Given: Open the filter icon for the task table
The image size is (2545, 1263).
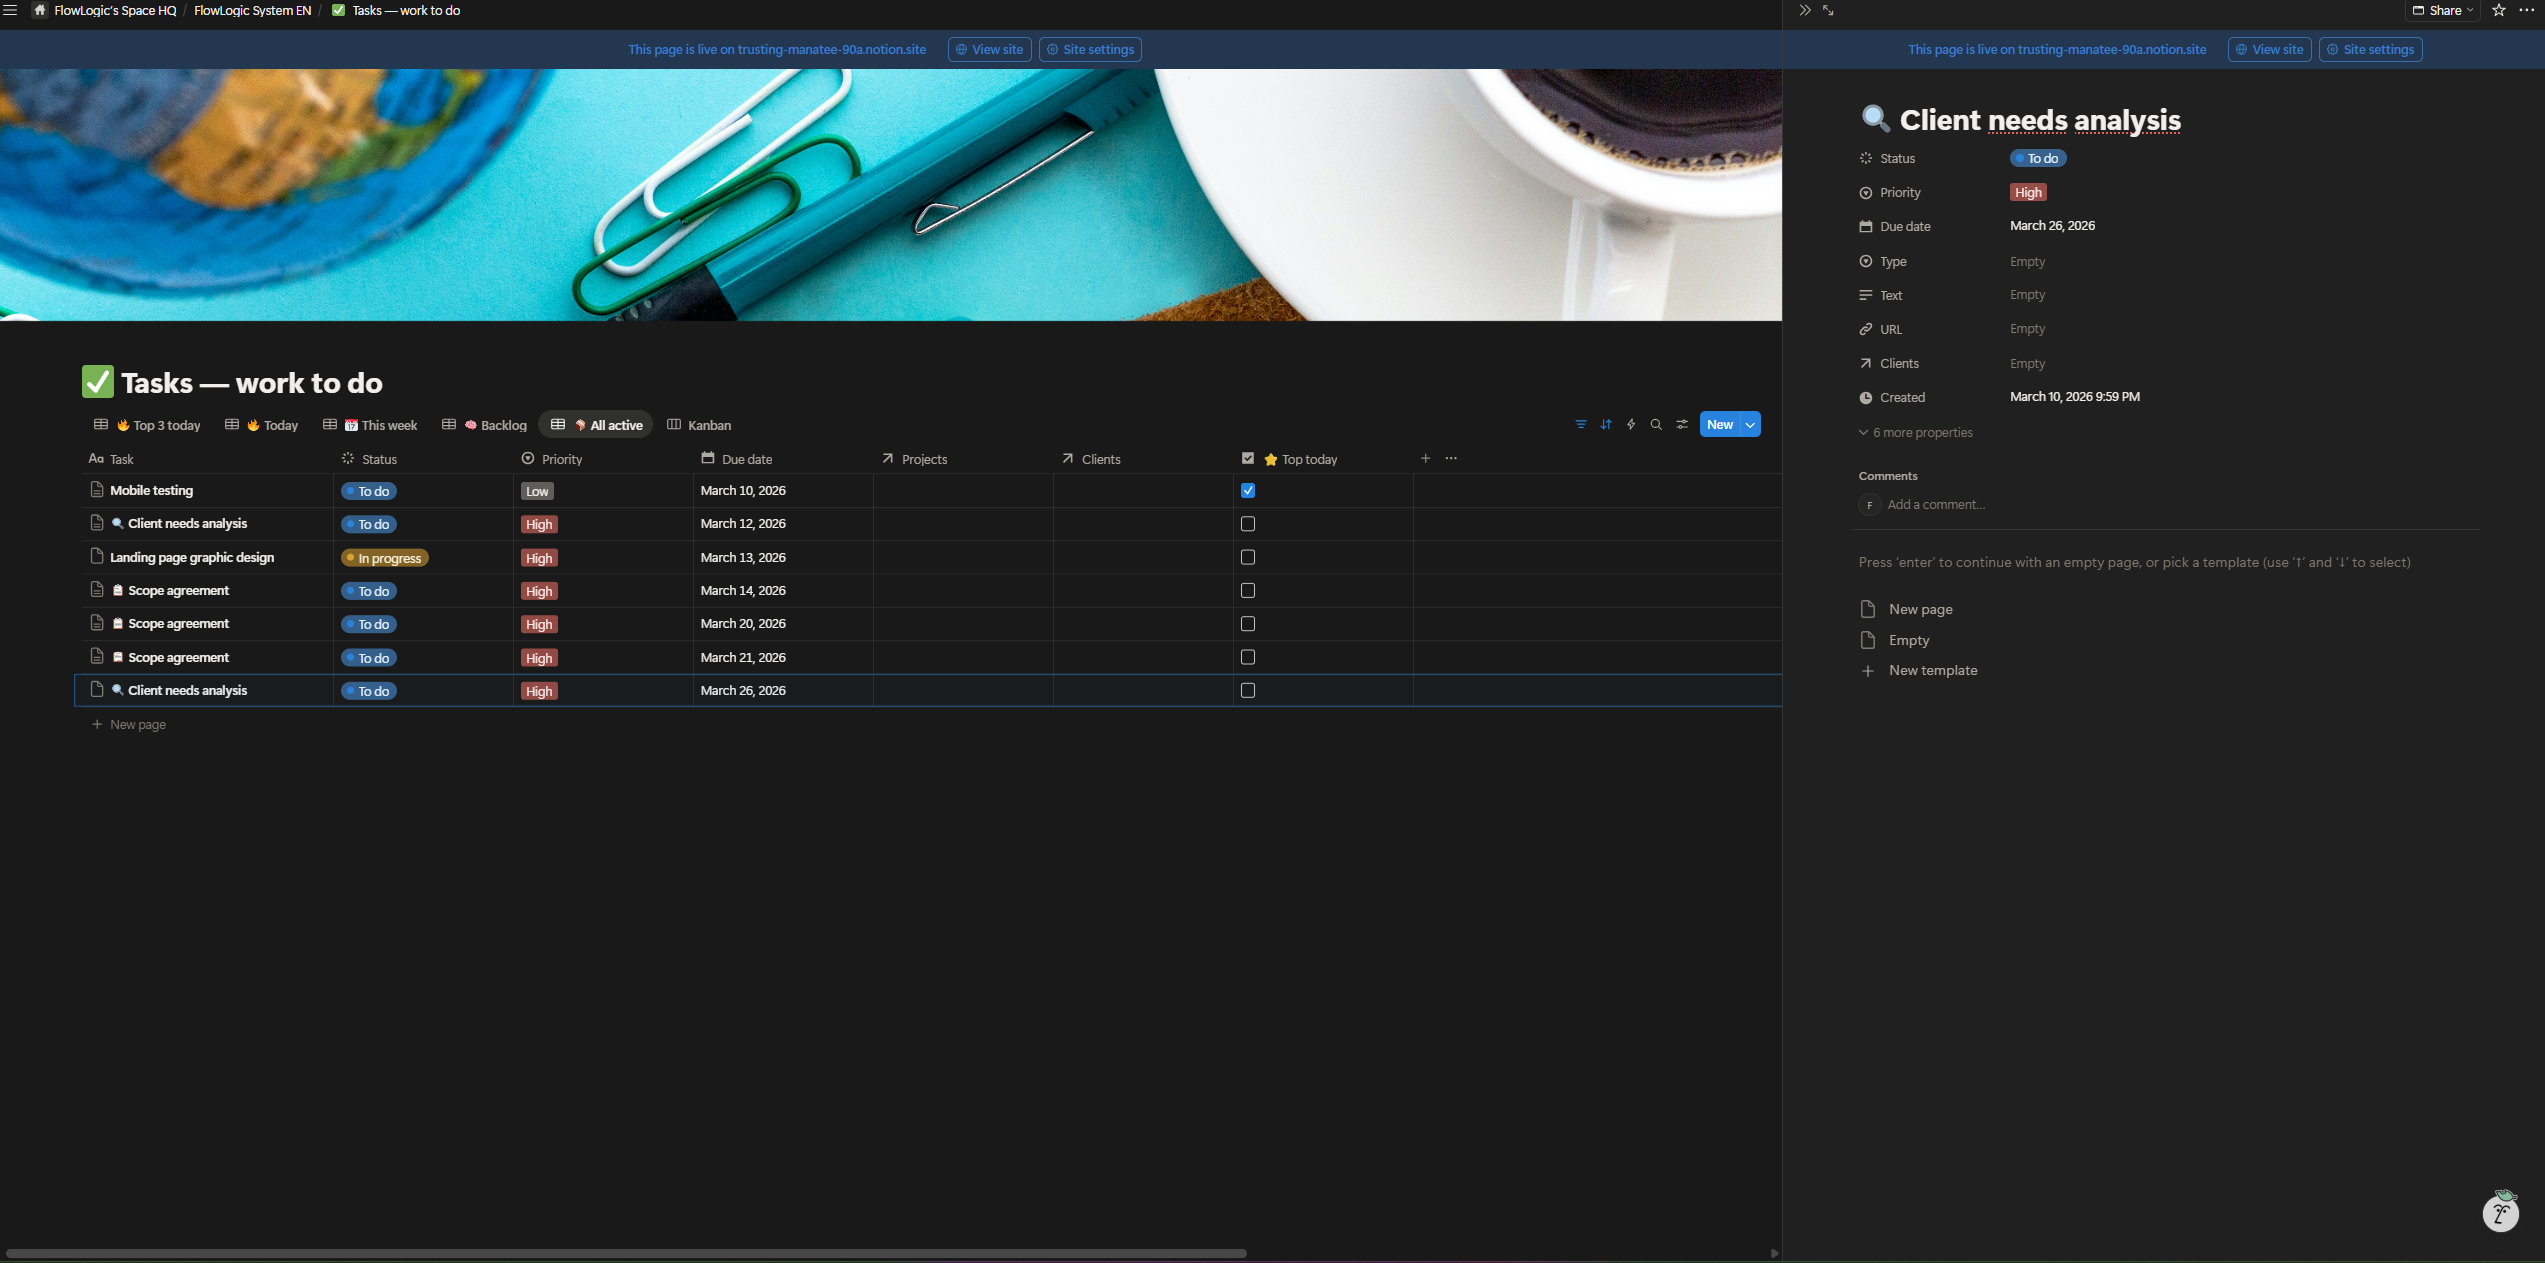Looking at the screenshot, I should 1581,424.
